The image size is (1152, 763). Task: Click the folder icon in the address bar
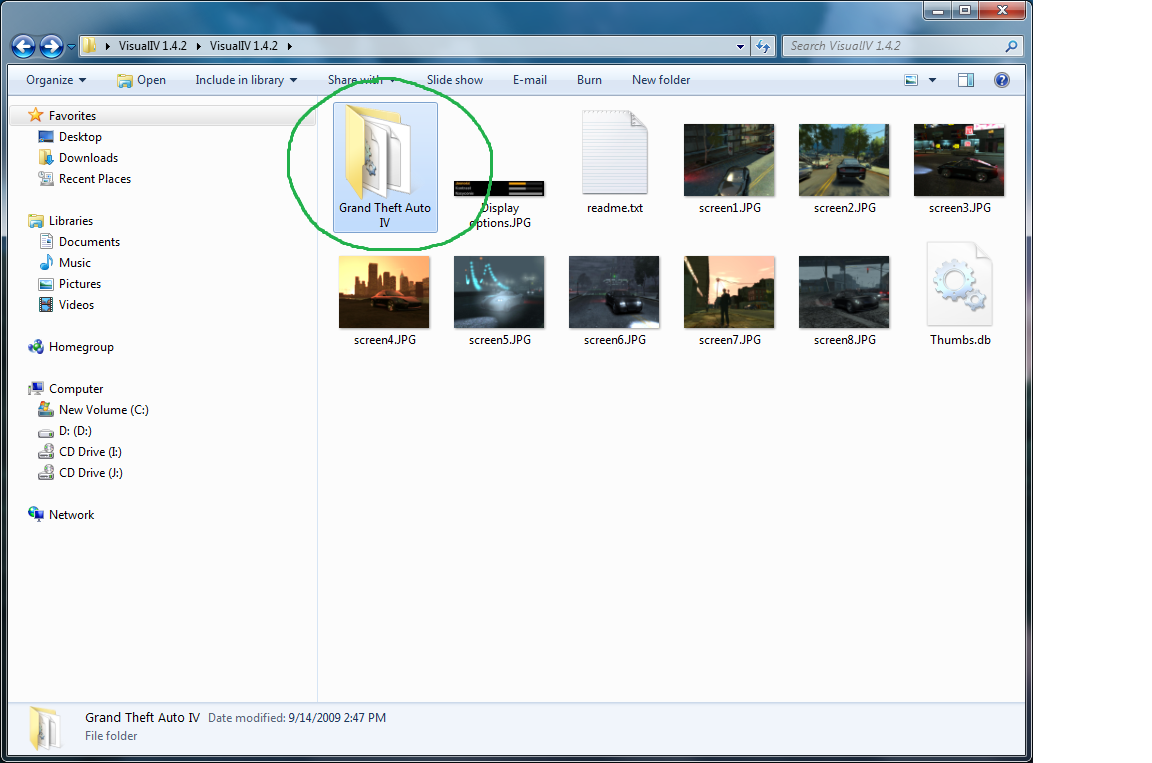[89, 46]
